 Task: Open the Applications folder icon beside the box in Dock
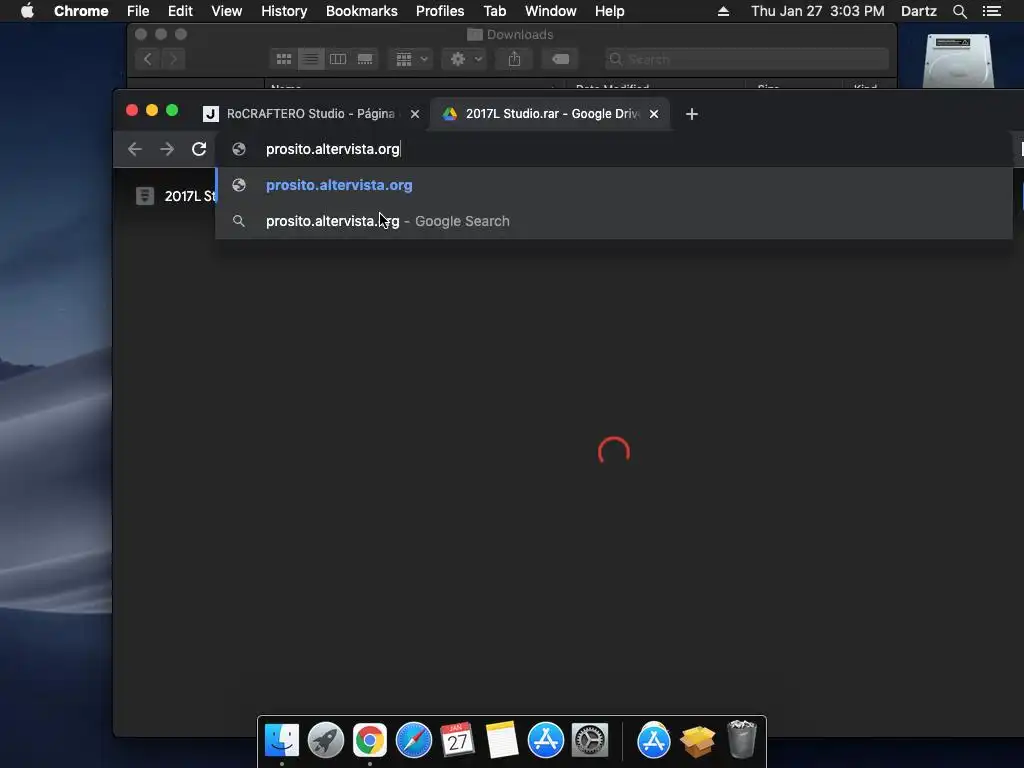(x=654, y=740)
